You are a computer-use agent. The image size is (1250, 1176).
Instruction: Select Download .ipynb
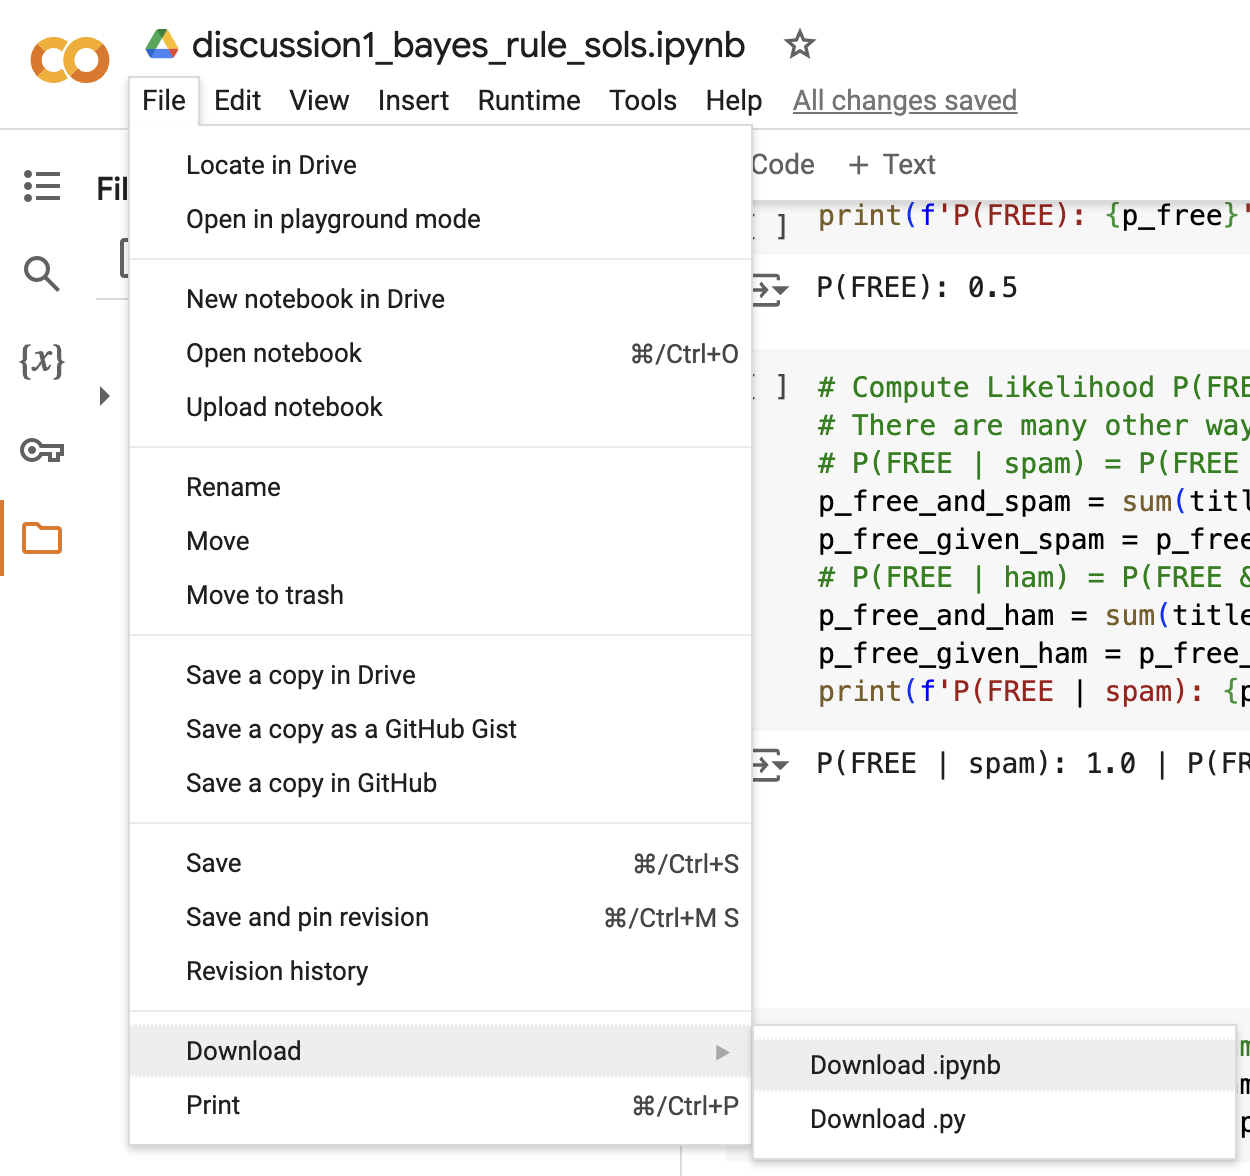pyautogui.click(x=903, y=1064)
